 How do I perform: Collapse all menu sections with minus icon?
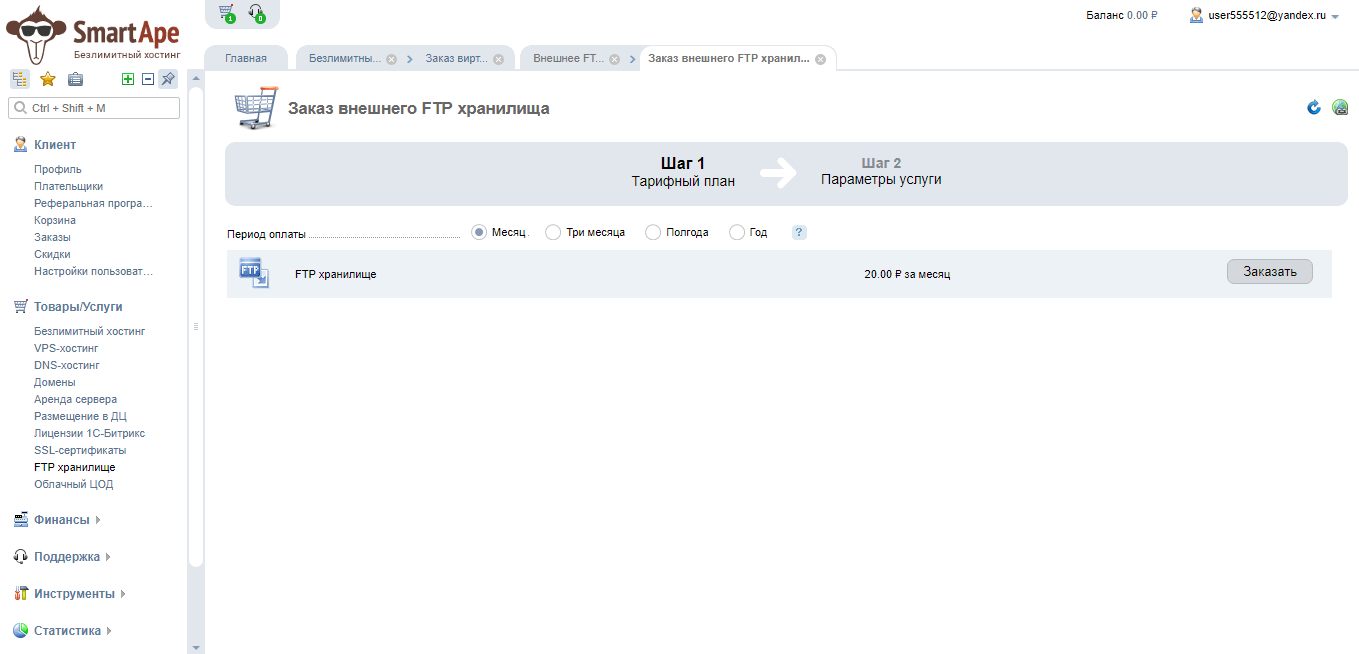tap(148, 79)
